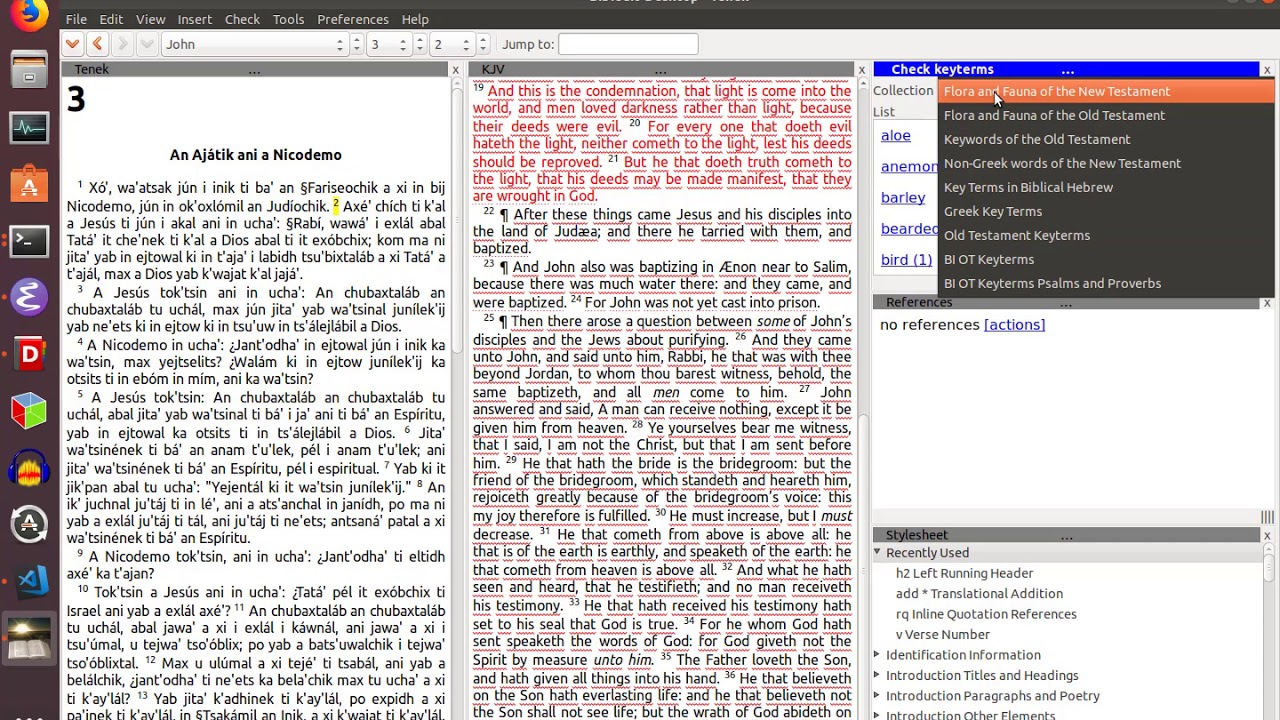
Task: Open the Stylesheet panel ellipsis menu
Action: coord(1066,536)
